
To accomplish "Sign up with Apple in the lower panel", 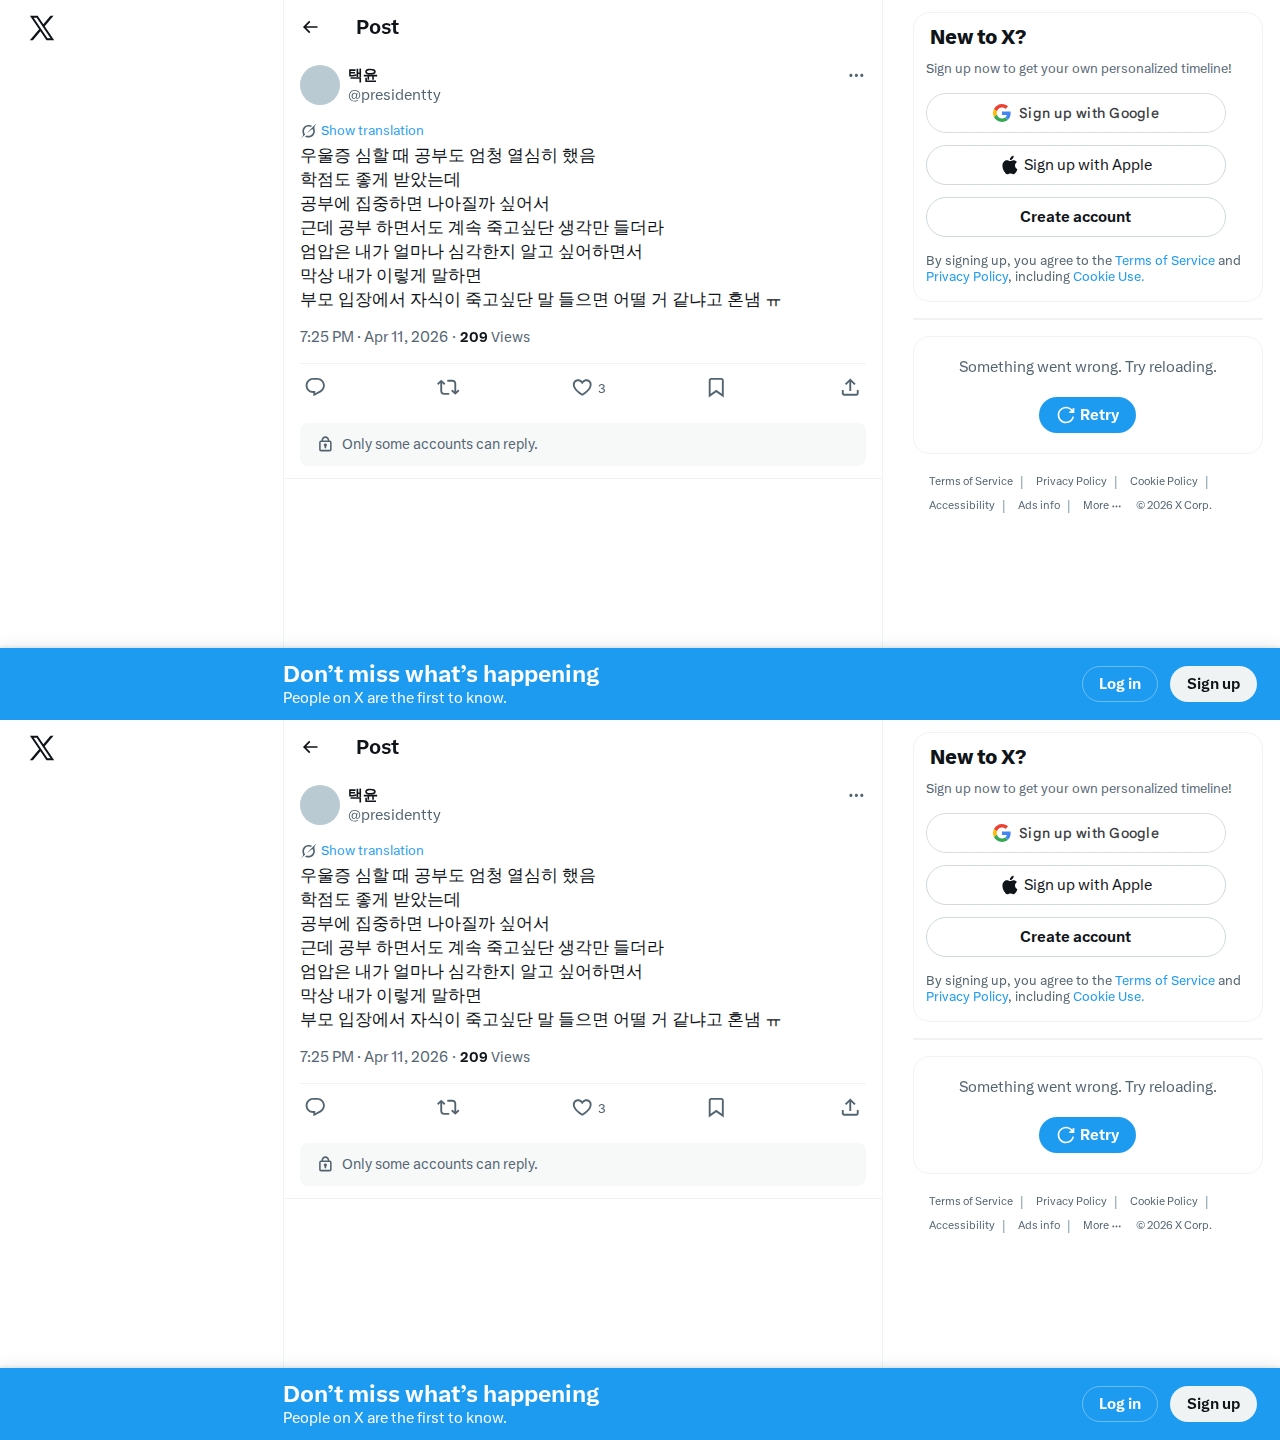I will pos(1076,885).
